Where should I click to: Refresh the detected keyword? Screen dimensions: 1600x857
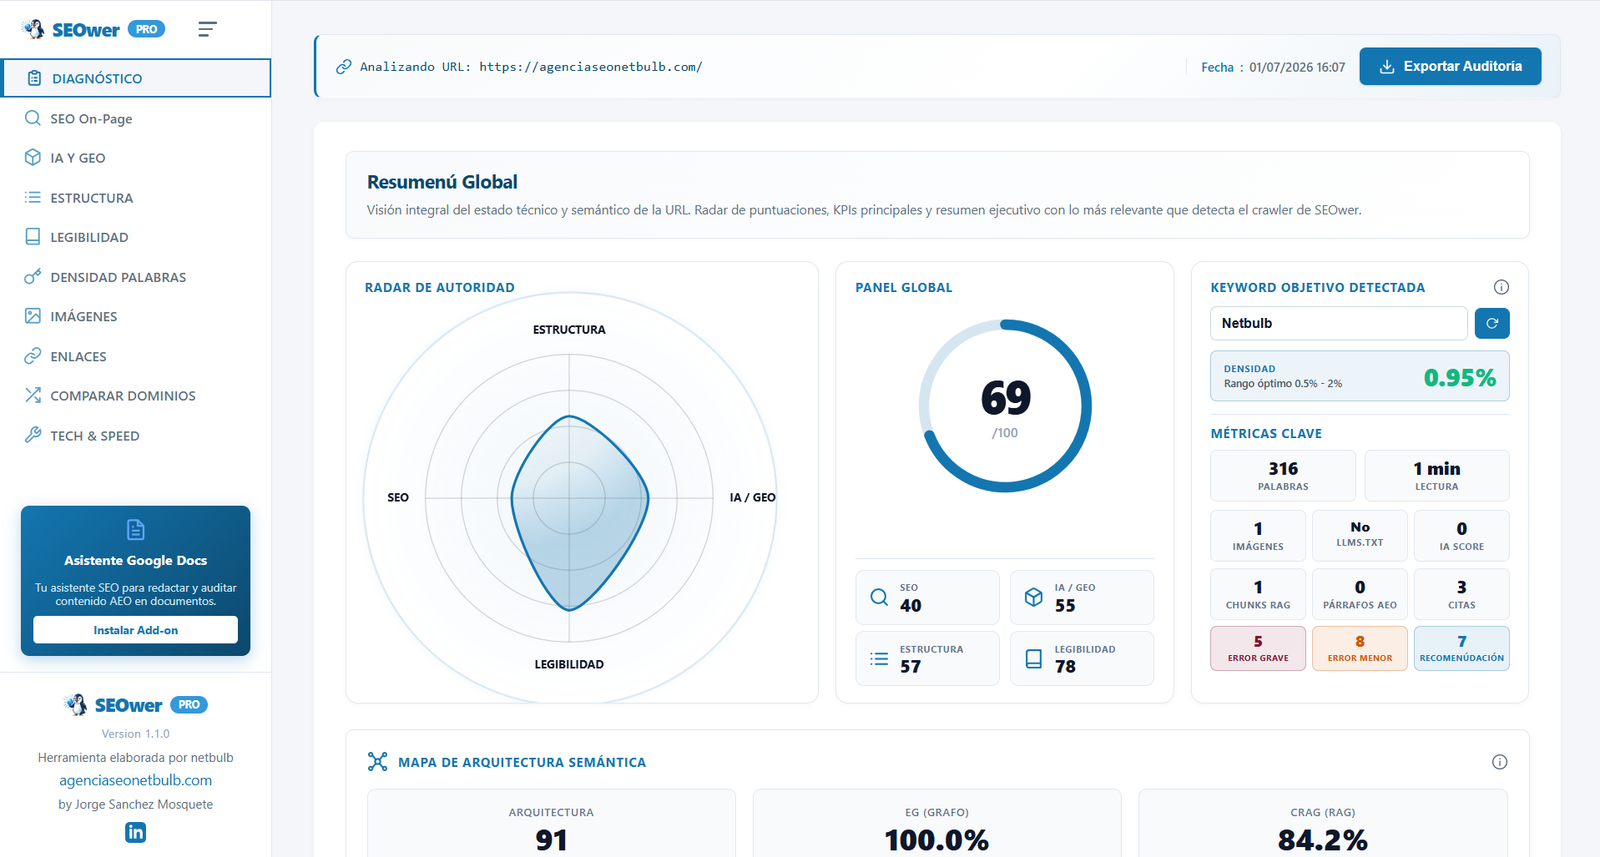1492,323
